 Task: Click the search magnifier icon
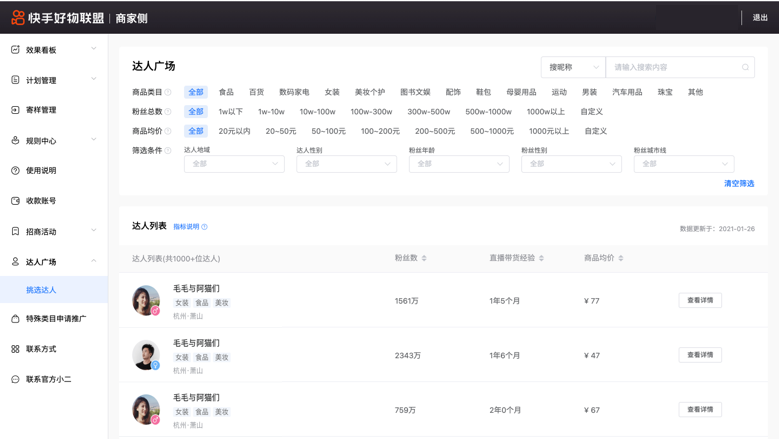point(745,68)
